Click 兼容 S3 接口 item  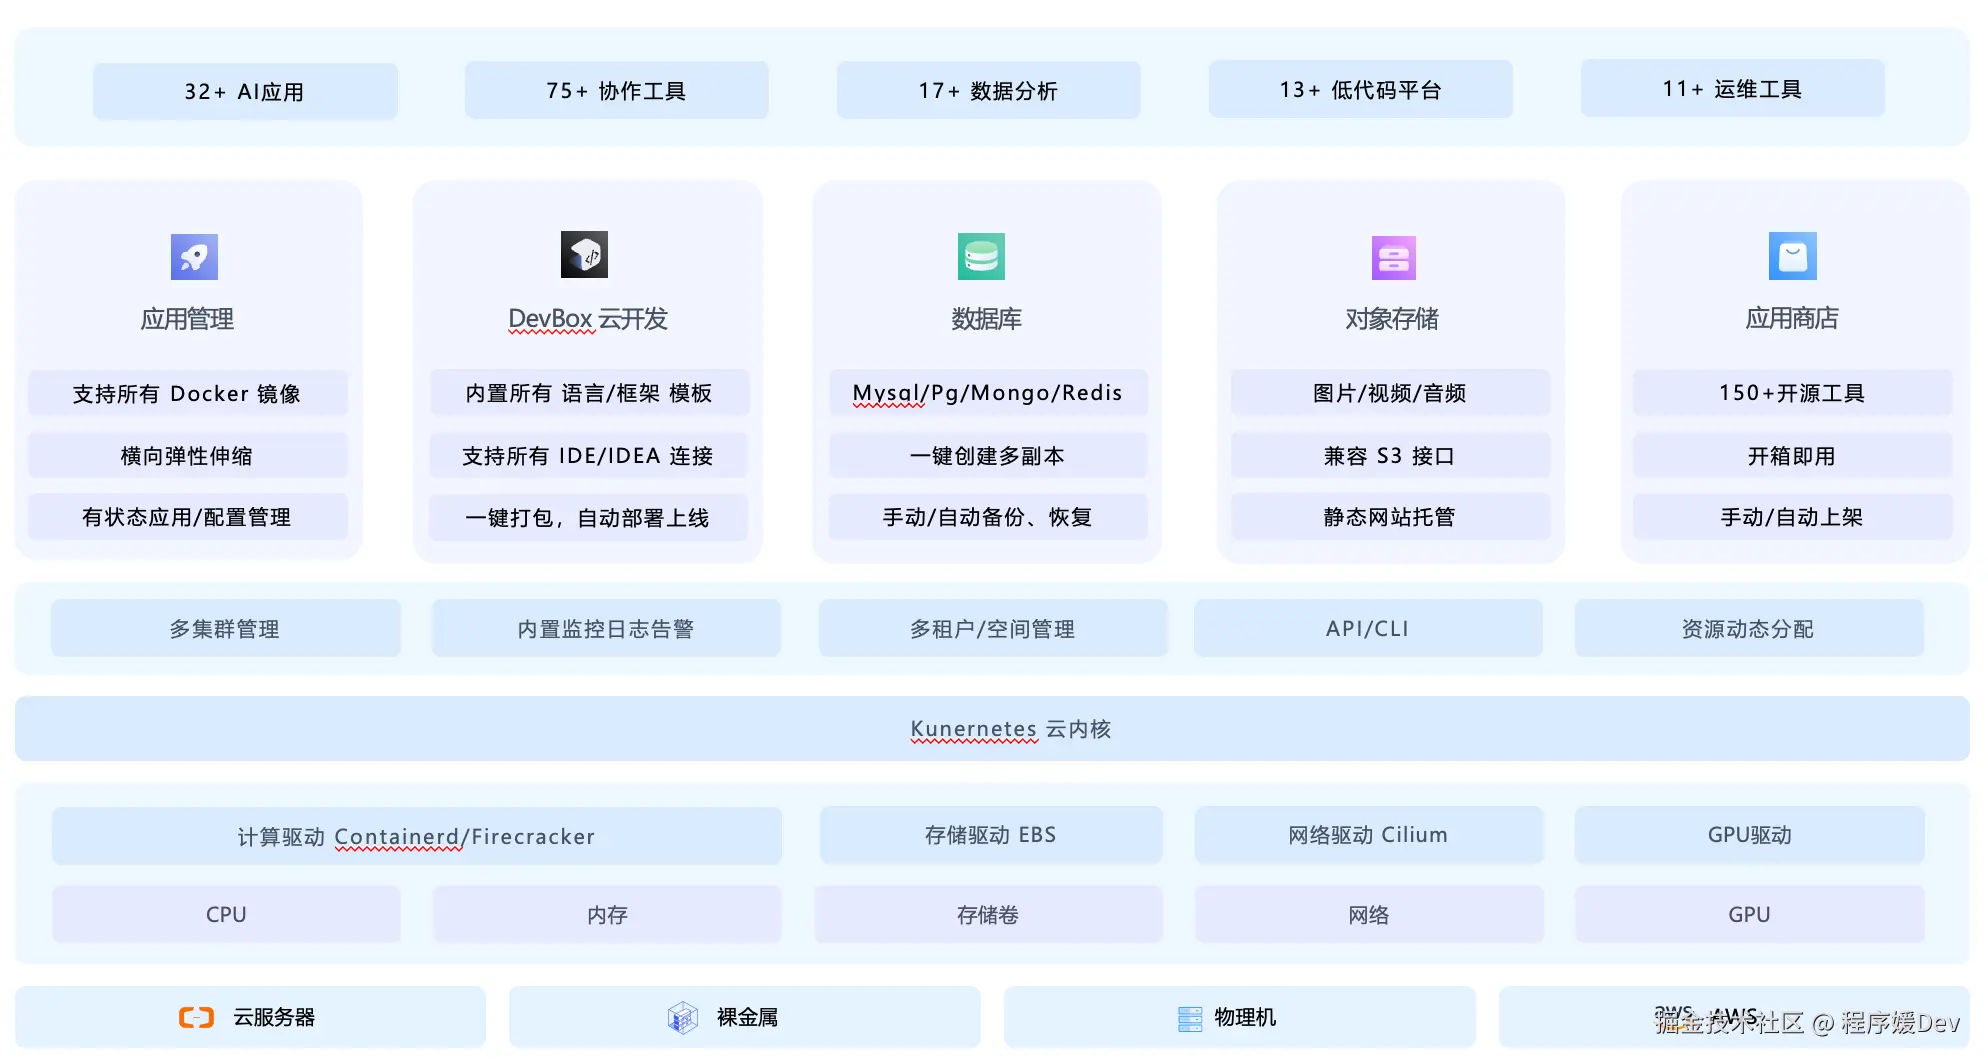[x=1390, y=456]
